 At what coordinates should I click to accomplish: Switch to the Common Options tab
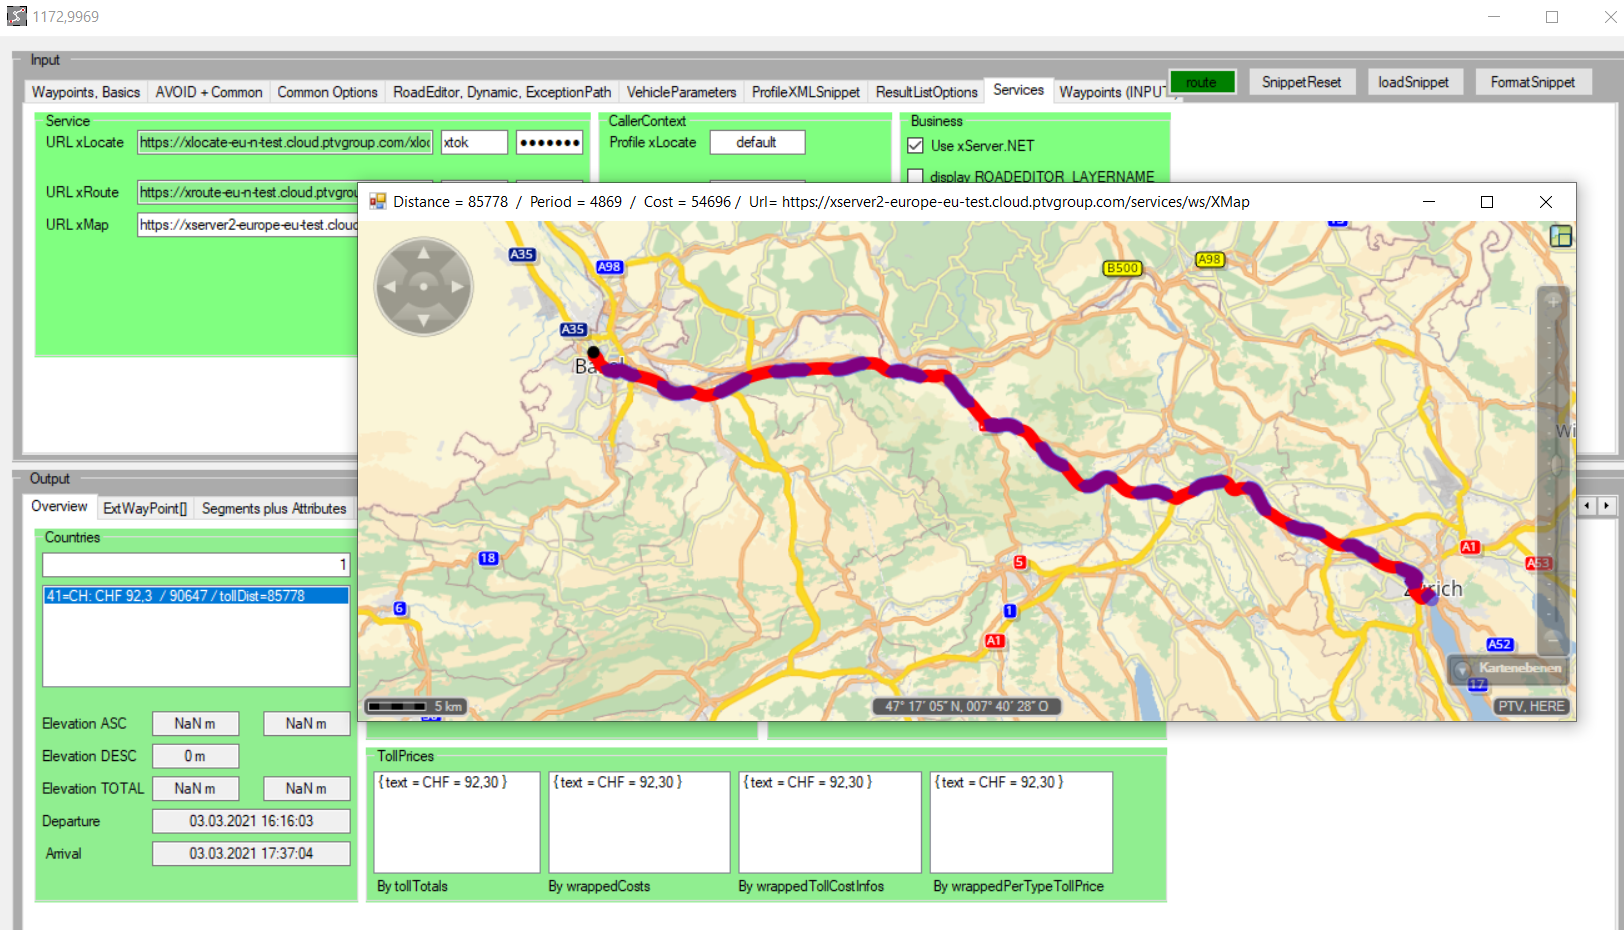click(327, 92)
